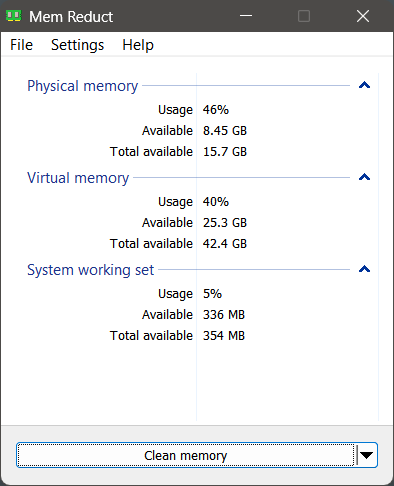This screenshot has height=486, width=394.
Task: Collapse the Physical memory section chevron
Action: click(364, 85)
